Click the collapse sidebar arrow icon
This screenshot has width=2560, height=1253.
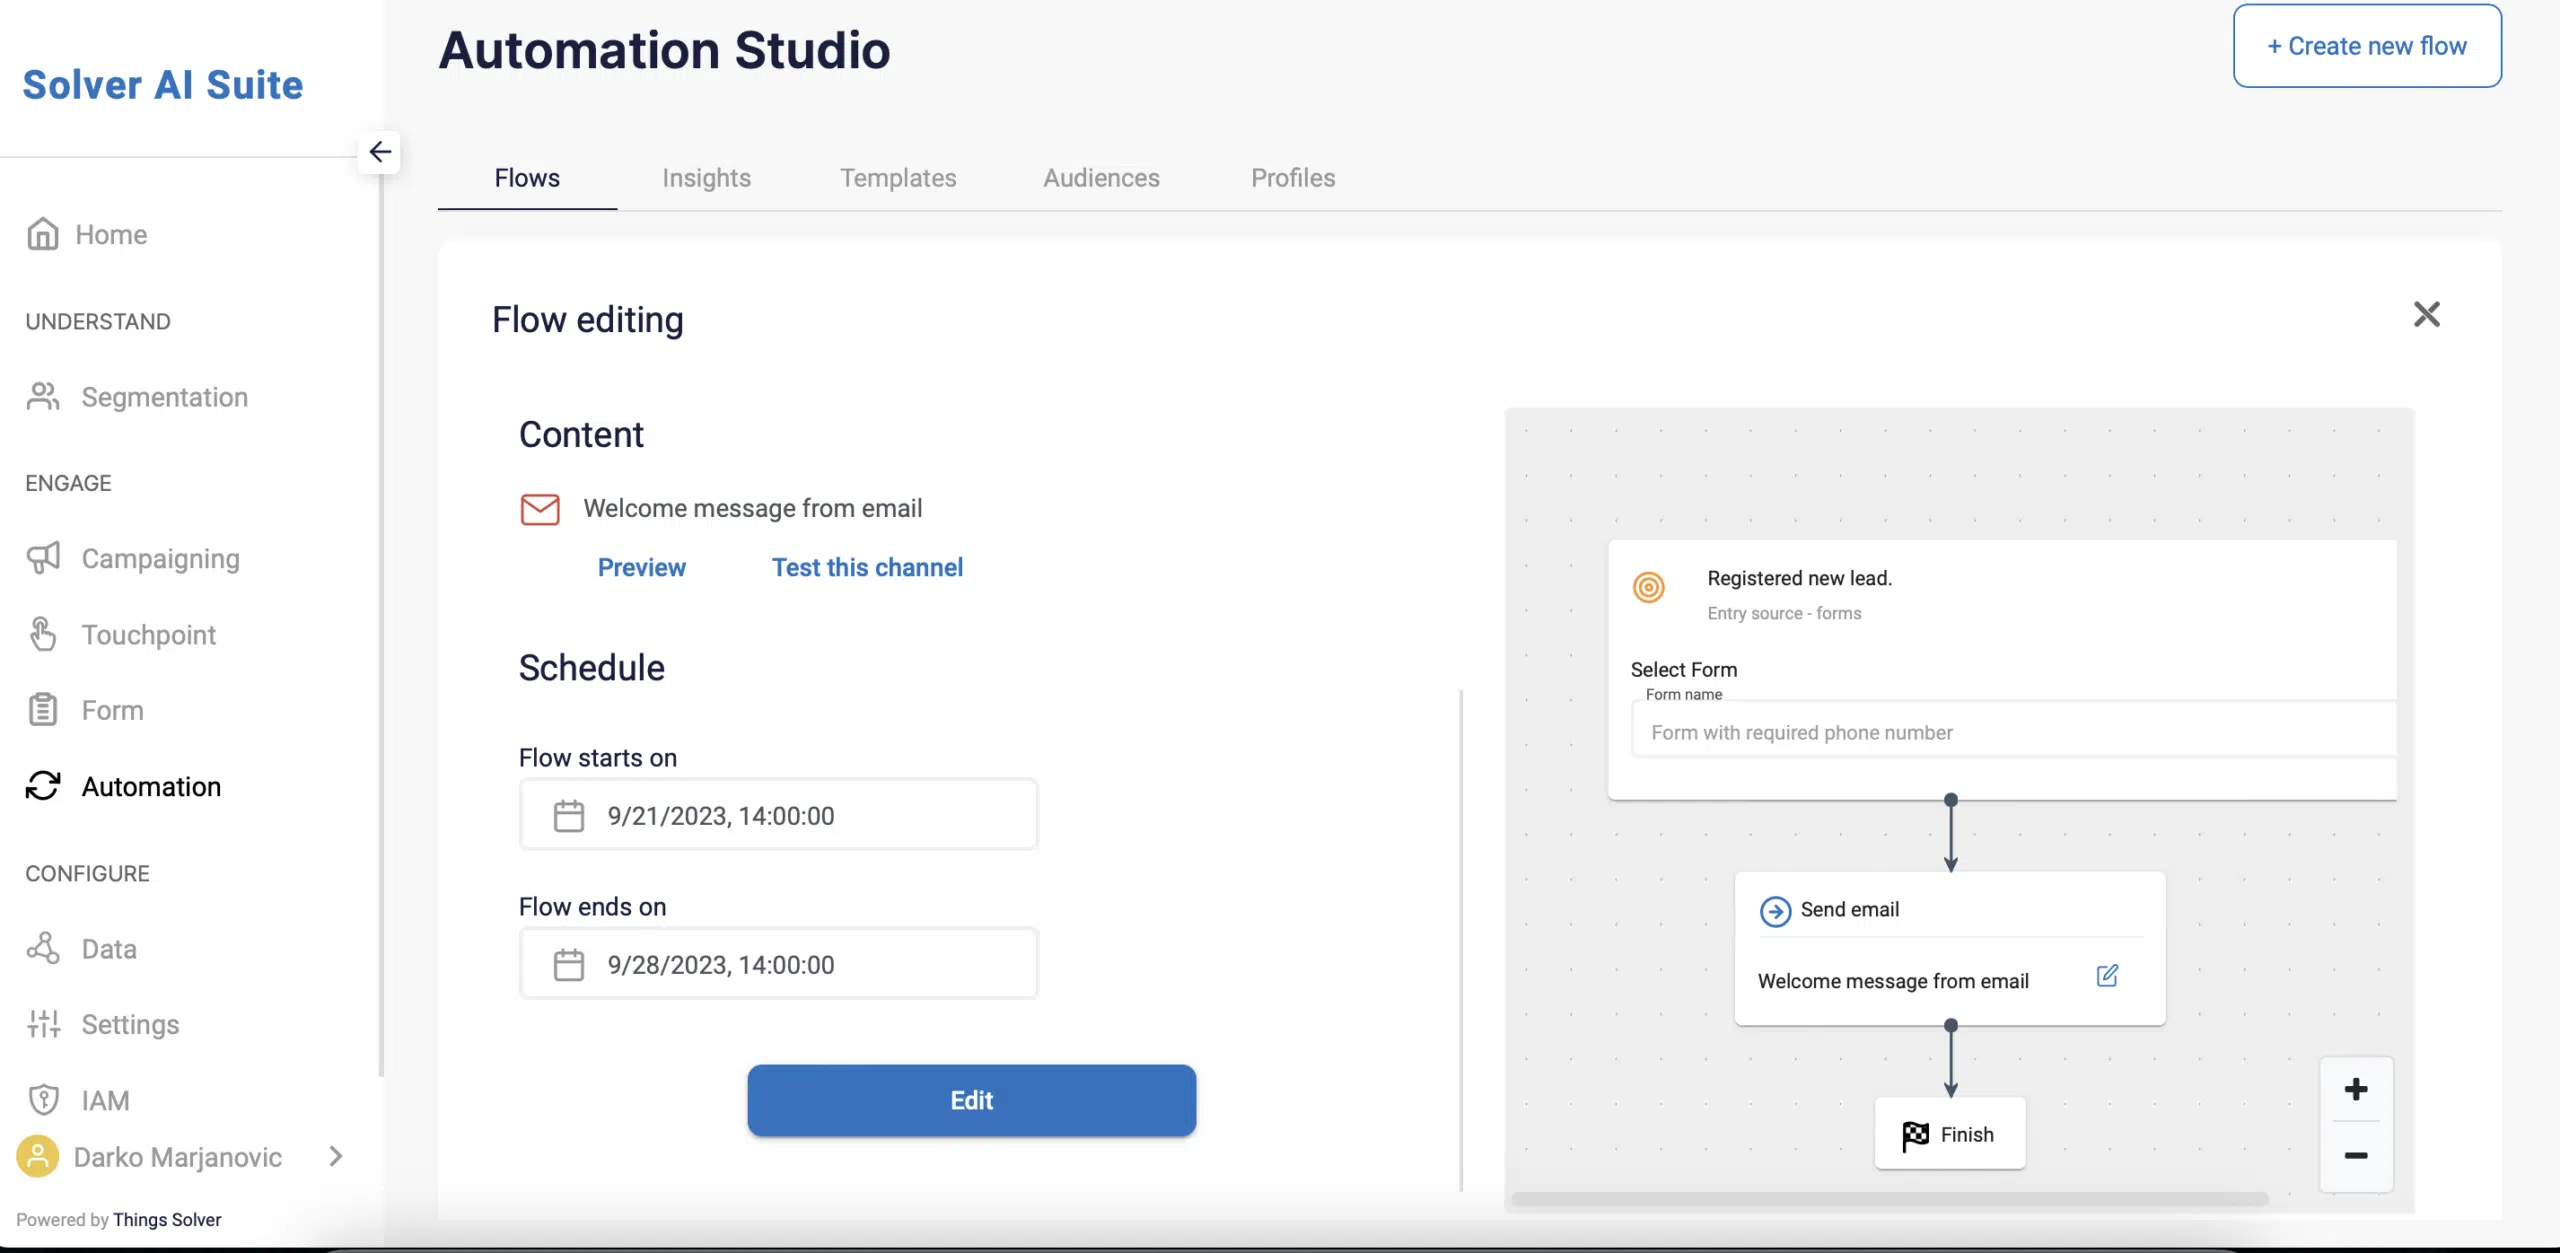[379, 152]
